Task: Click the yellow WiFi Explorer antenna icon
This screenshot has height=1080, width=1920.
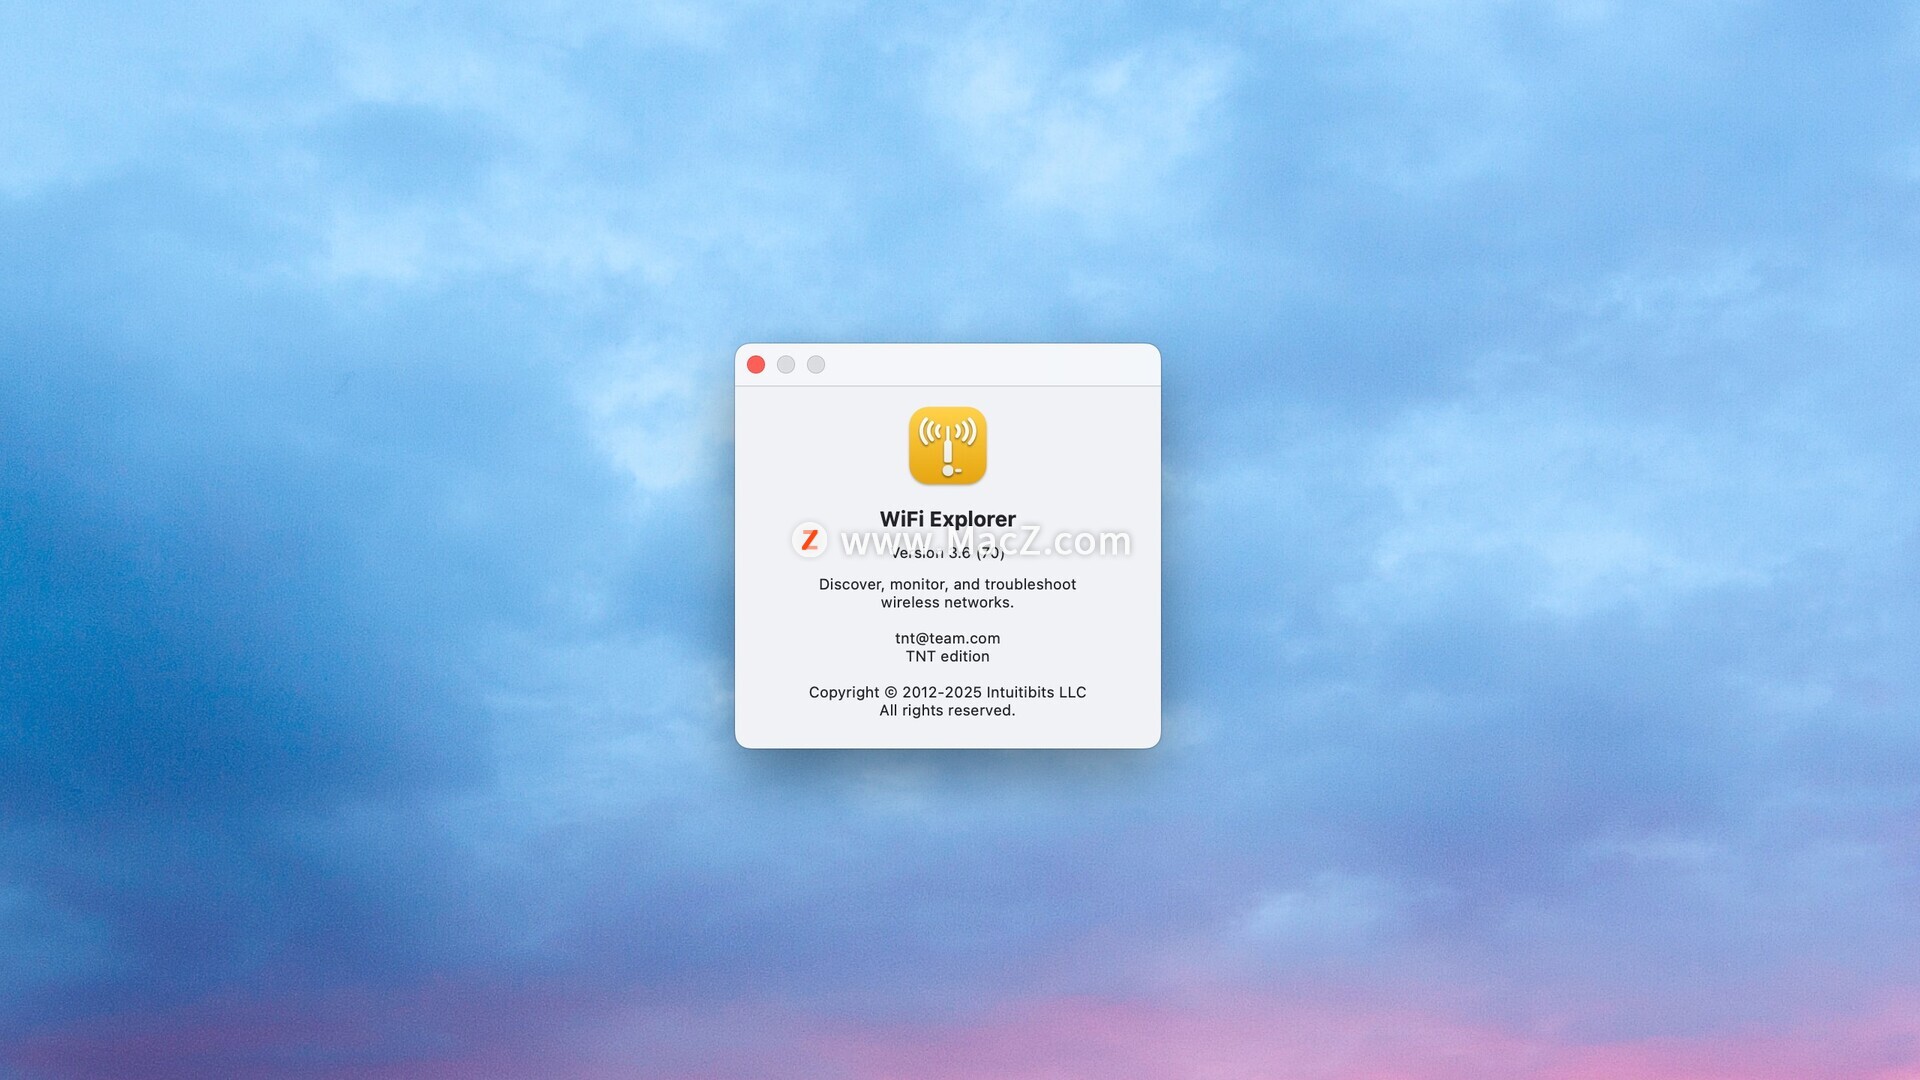Action: click(947, 446)
